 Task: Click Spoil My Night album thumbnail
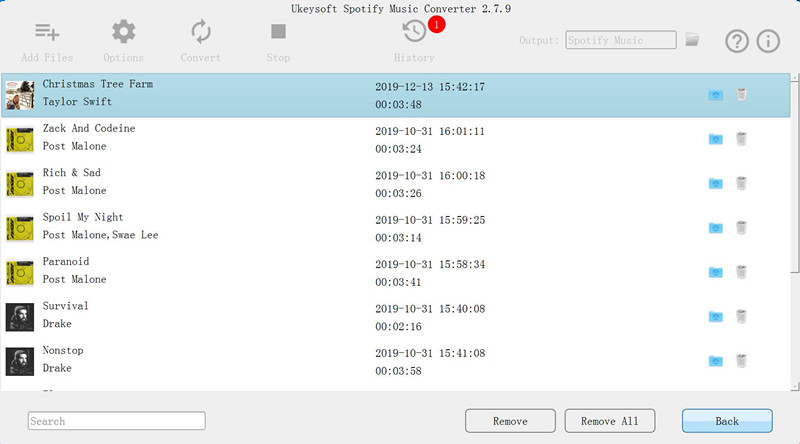pos(20,228)
